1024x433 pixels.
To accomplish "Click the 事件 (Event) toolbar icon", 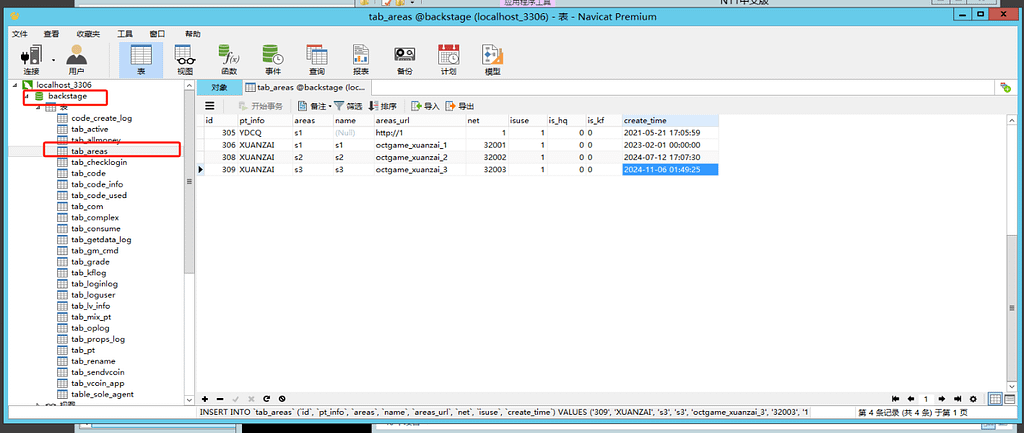I will pos(272,59).
